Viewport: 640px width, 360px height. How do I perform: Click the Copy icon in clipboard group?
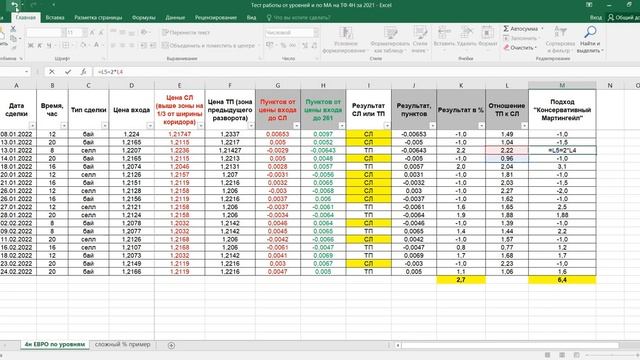tap(13, 38)
